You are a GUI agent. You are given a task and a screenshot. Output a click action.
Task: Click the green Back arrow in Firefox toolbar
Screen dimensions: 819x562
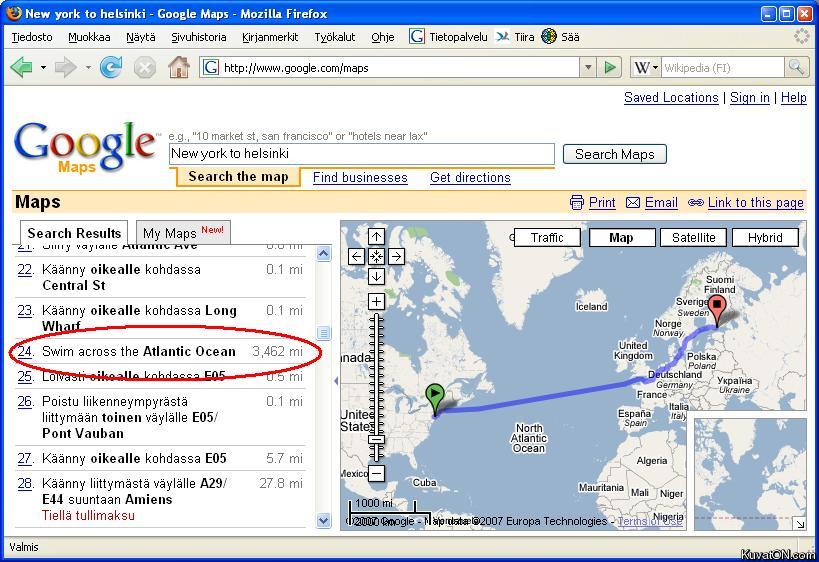pyautogui.click(x=21, y=67)
